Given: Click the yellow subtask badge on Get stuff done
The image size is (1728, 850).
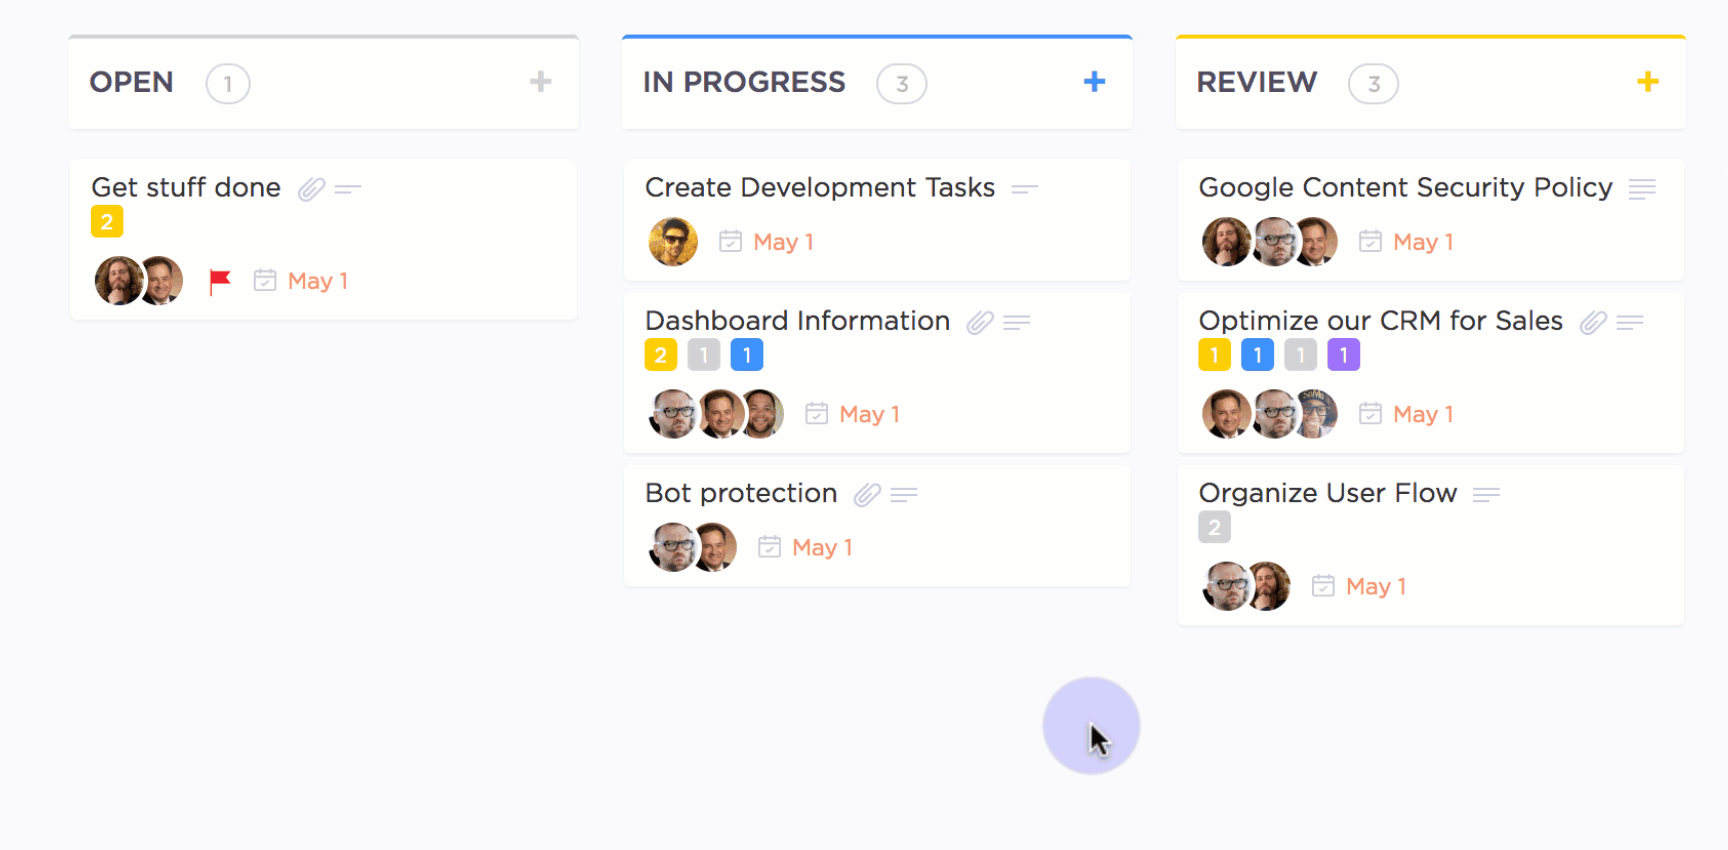Looking at the screenshot, I should (107, 221).
